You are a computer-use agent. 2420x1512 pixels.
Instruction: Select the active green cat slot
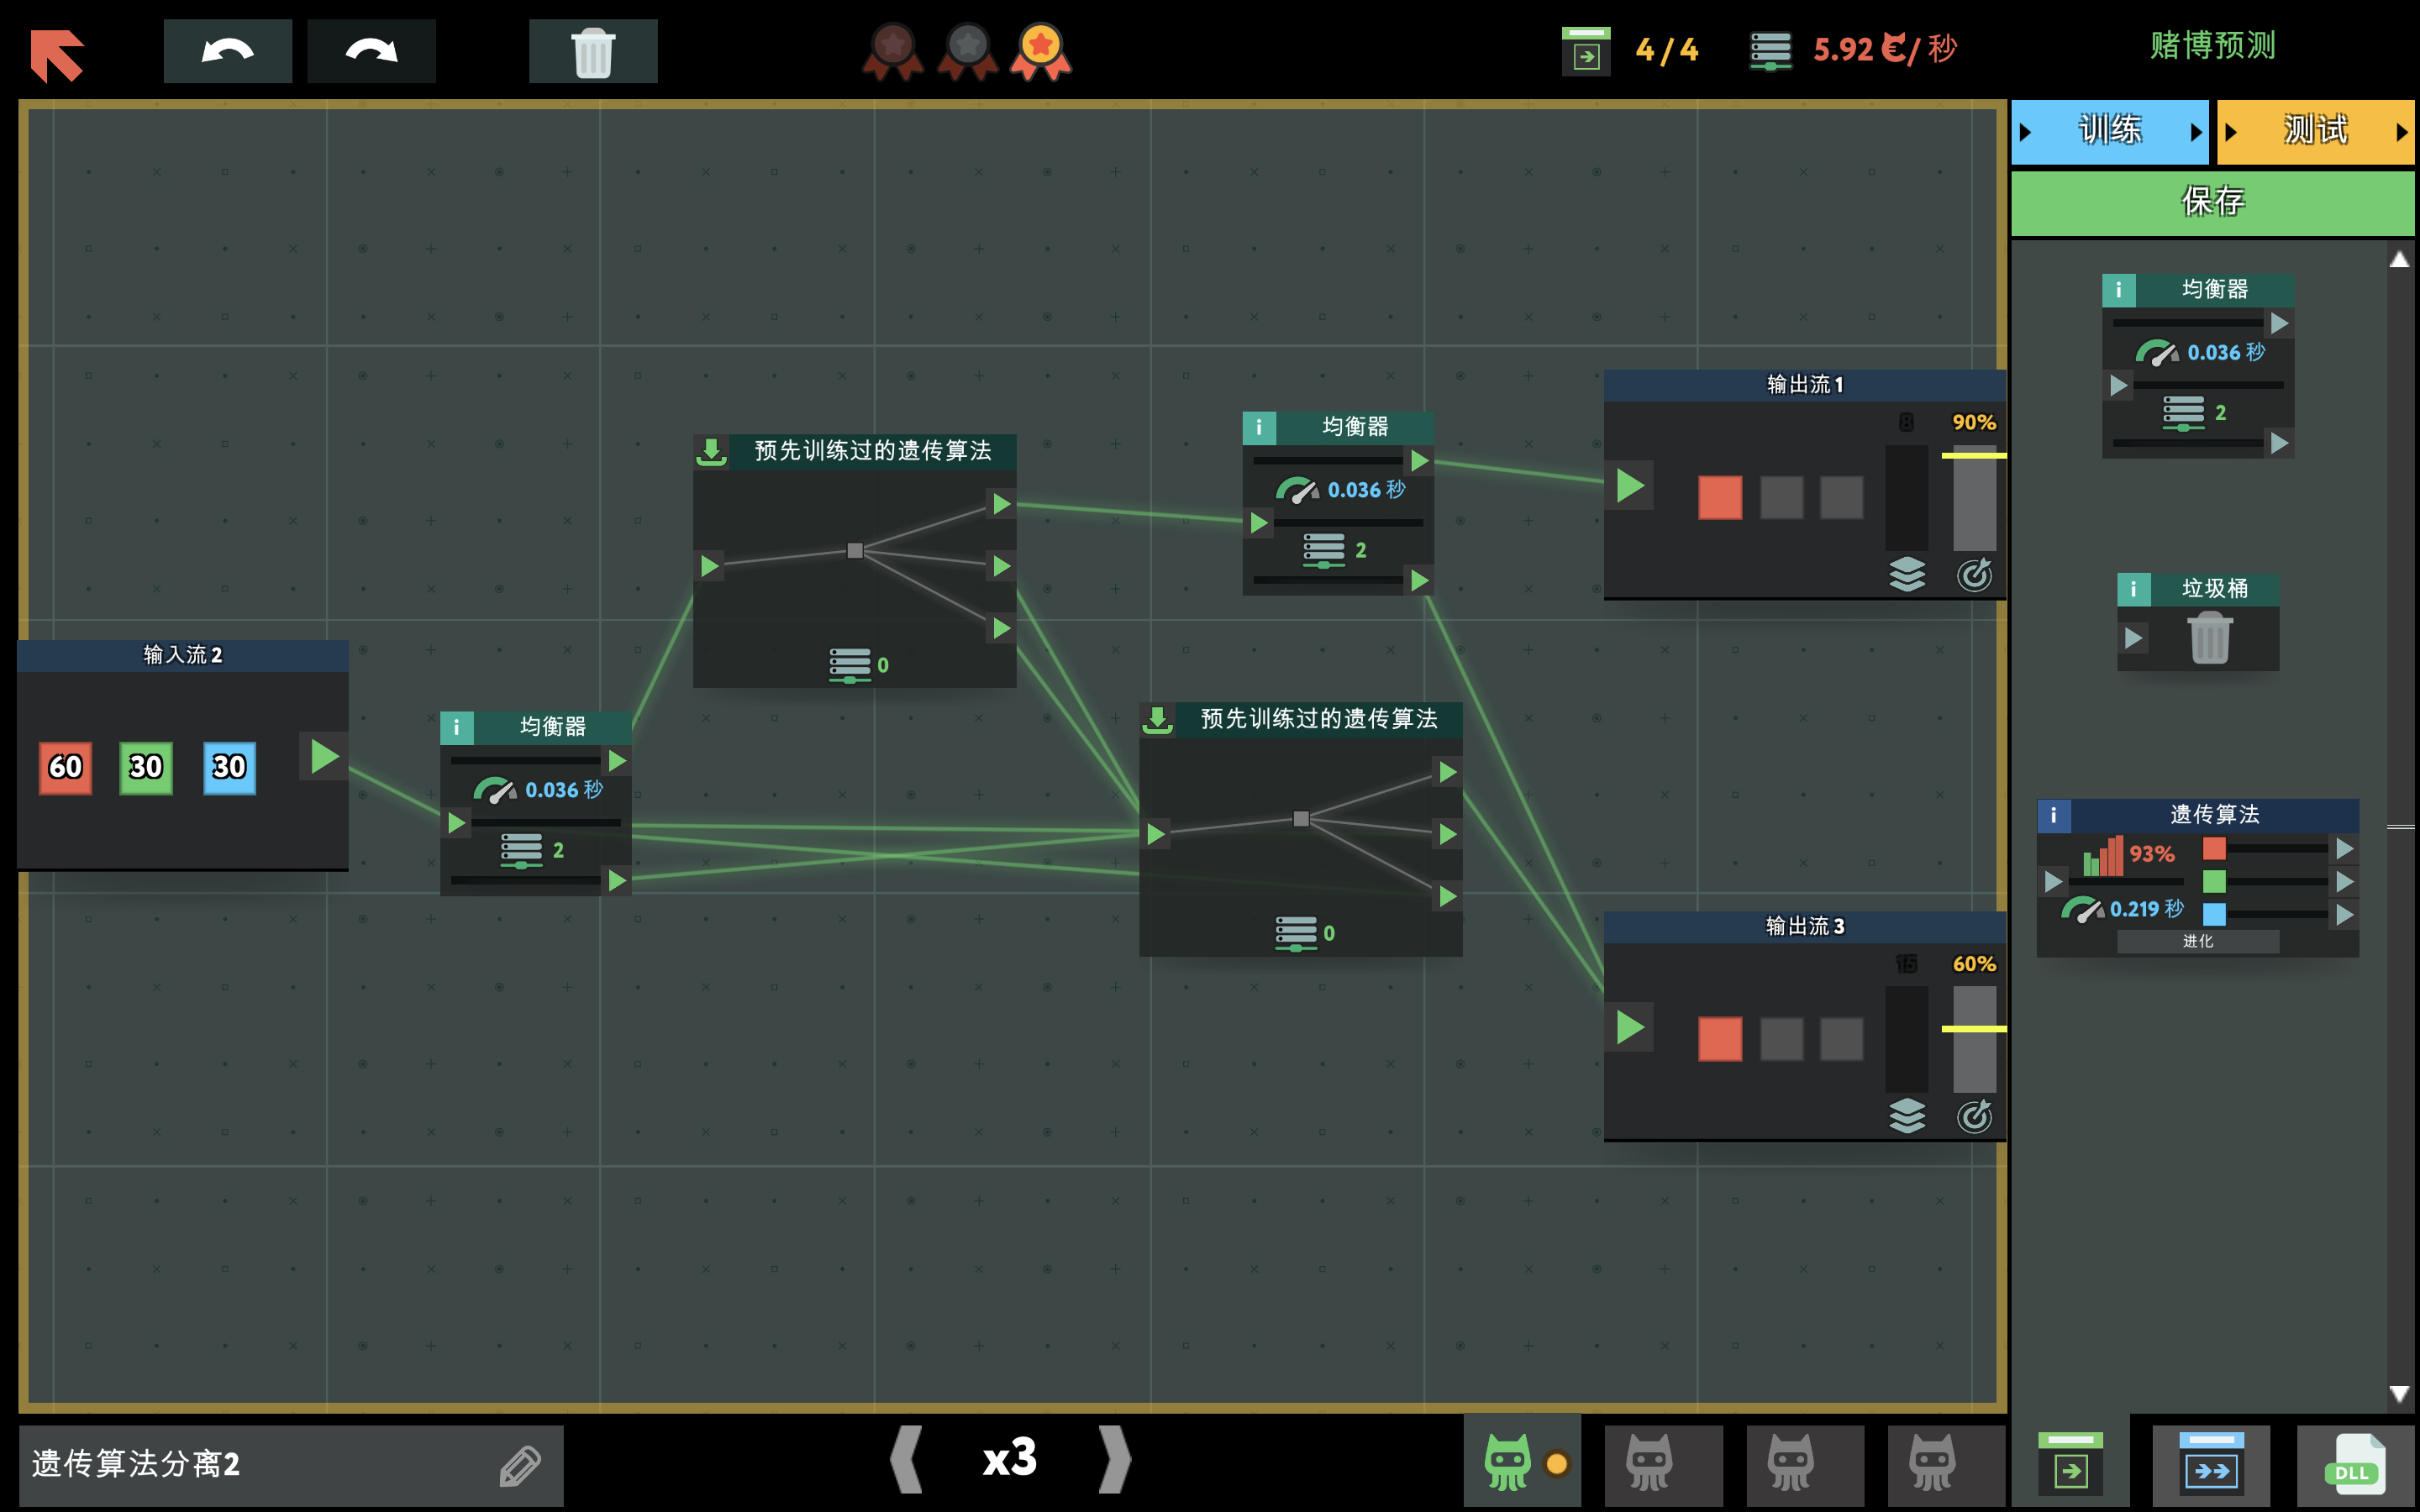[x=1508, y=1464]
